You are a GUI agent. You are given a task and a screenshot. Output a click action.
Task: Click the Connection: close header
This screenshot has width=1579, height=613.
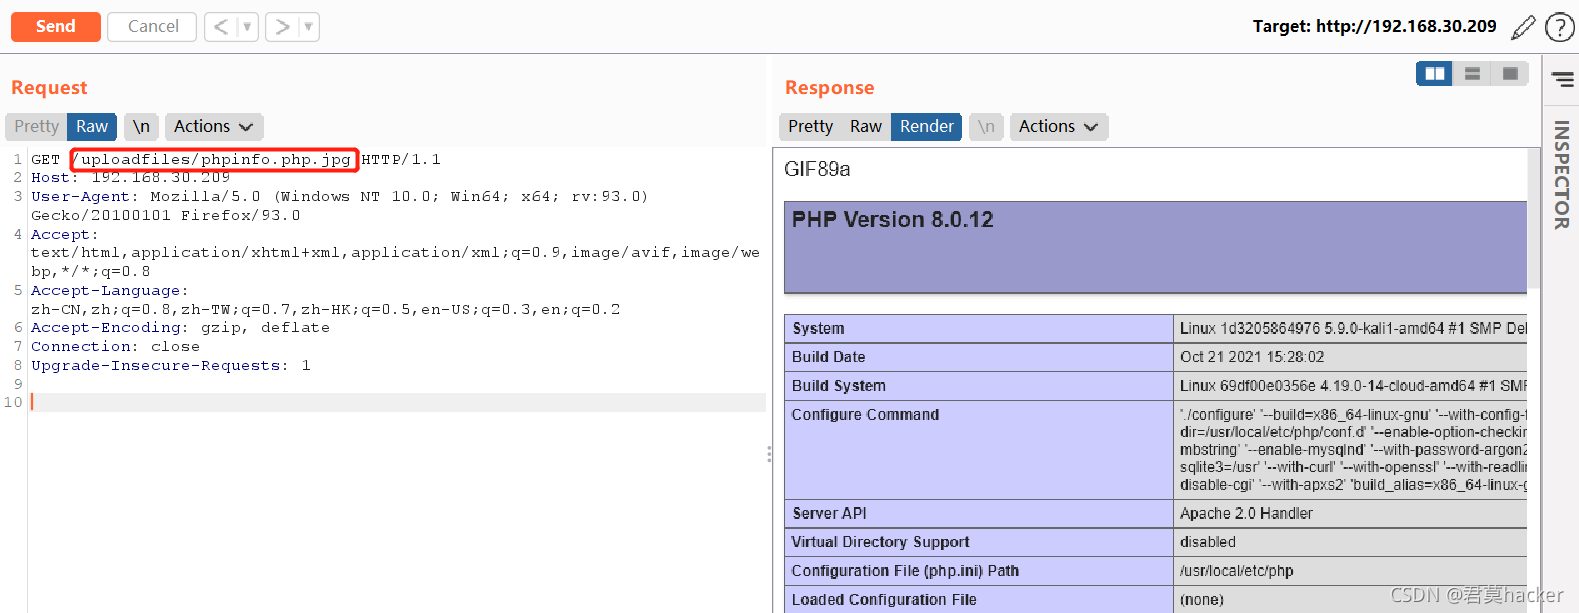pyautogui.click(x=115, y=347)
